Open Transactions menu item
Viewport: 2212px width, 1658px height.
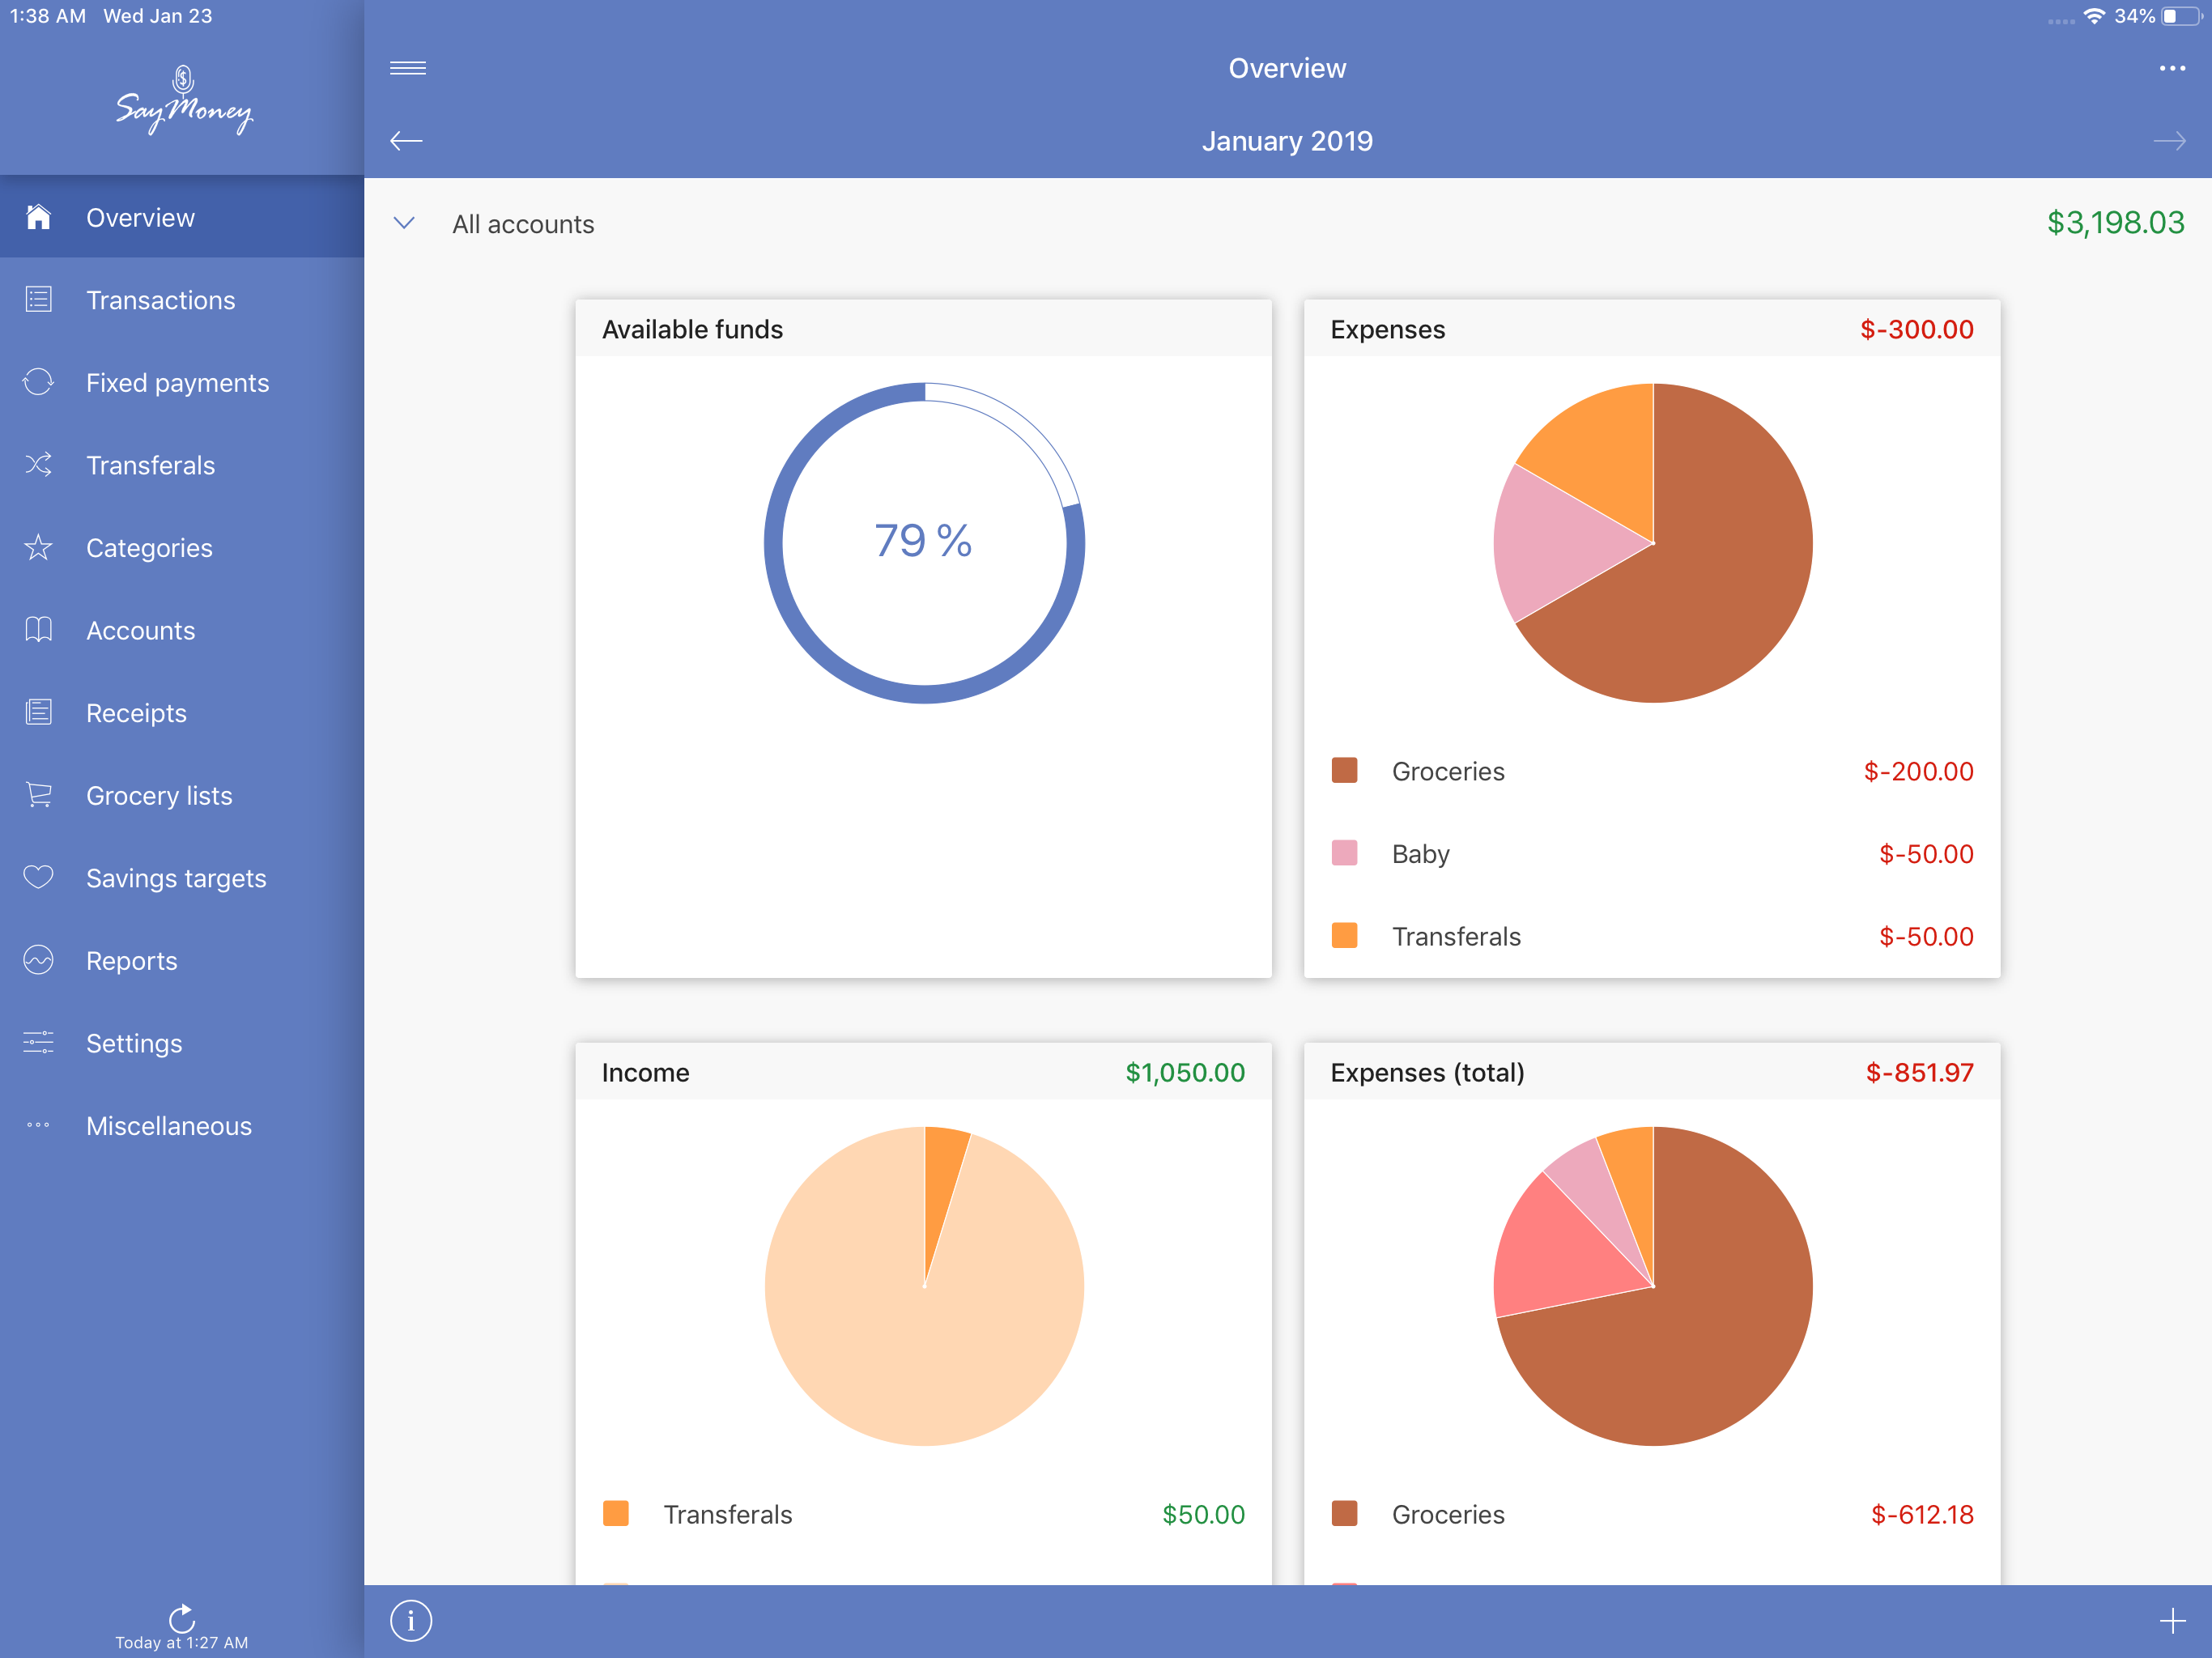tap(182, 300)
